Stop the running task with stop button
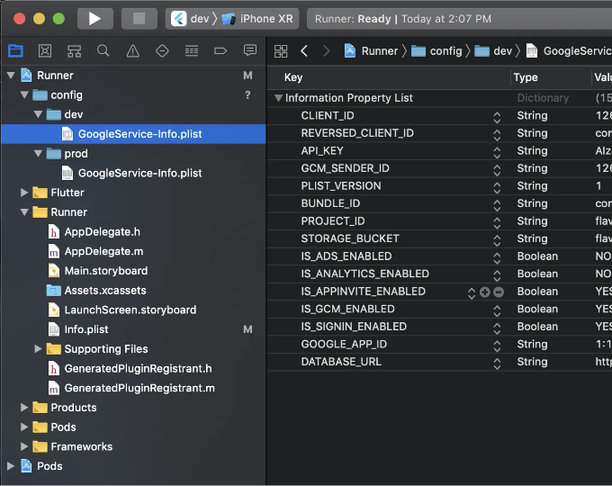The image size is (612, 486). coord(139,18)
